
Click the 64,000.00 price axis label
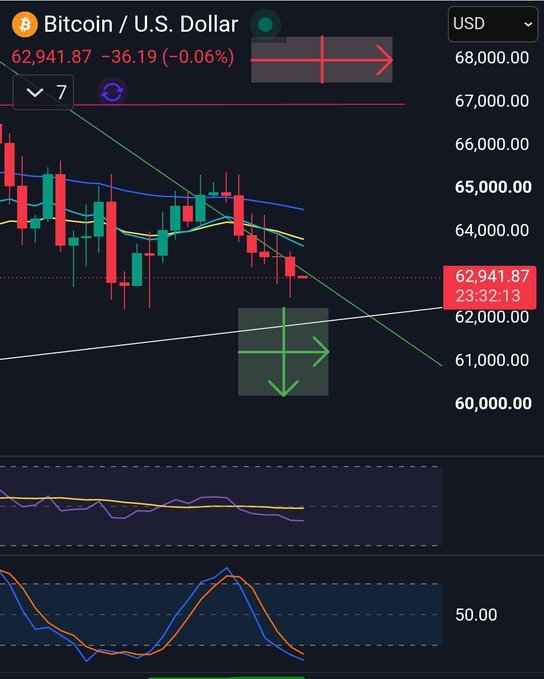click(492, 230)
